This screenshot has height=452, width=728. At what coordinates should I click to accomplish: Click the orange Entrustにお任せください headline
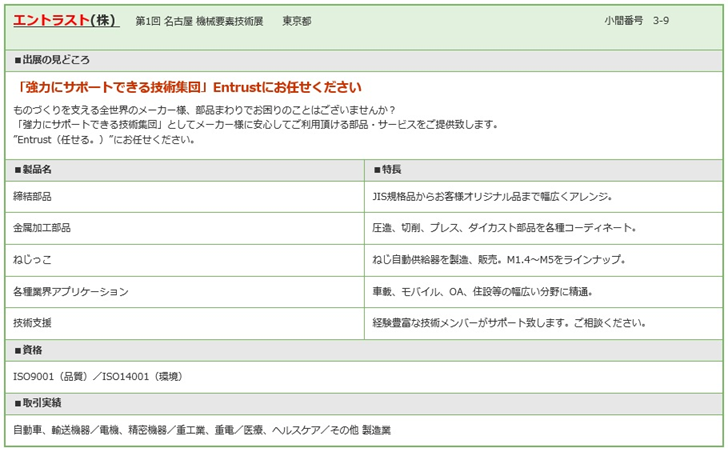[x=190, y=88]
